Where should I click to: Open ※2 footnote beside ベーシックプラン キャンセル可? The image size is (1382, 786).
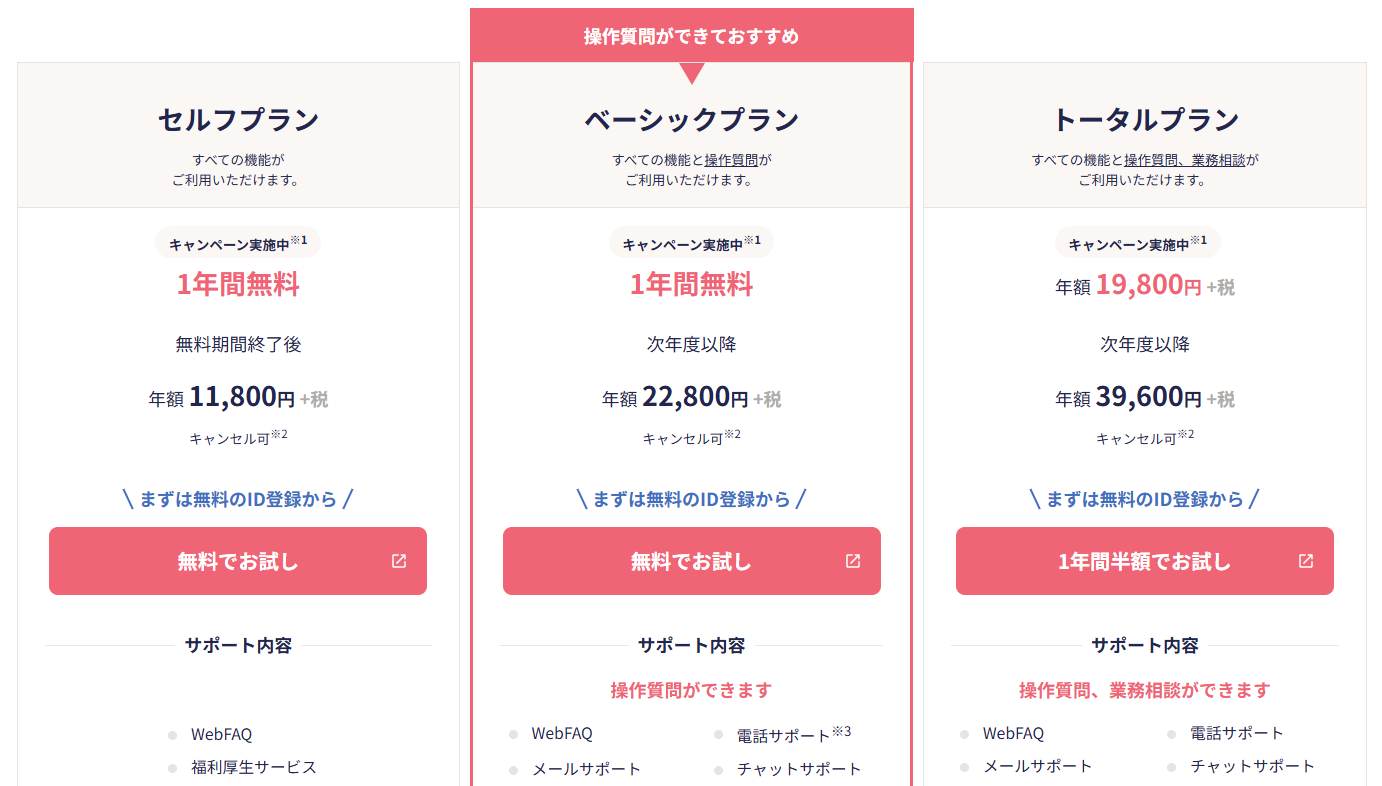point(733,435)
